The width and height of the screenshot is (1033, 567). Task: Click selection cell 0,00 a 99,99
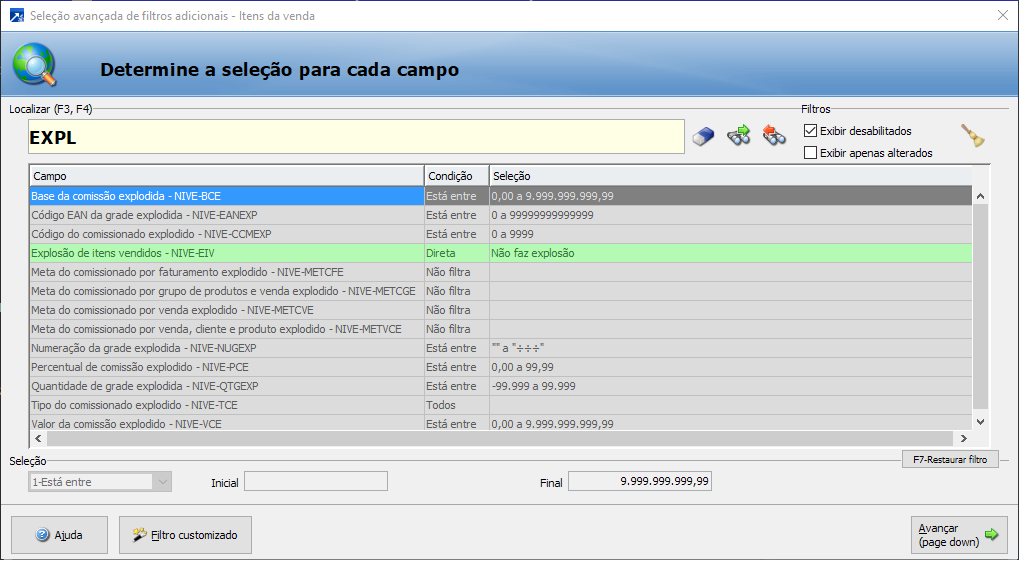point(731,367)
